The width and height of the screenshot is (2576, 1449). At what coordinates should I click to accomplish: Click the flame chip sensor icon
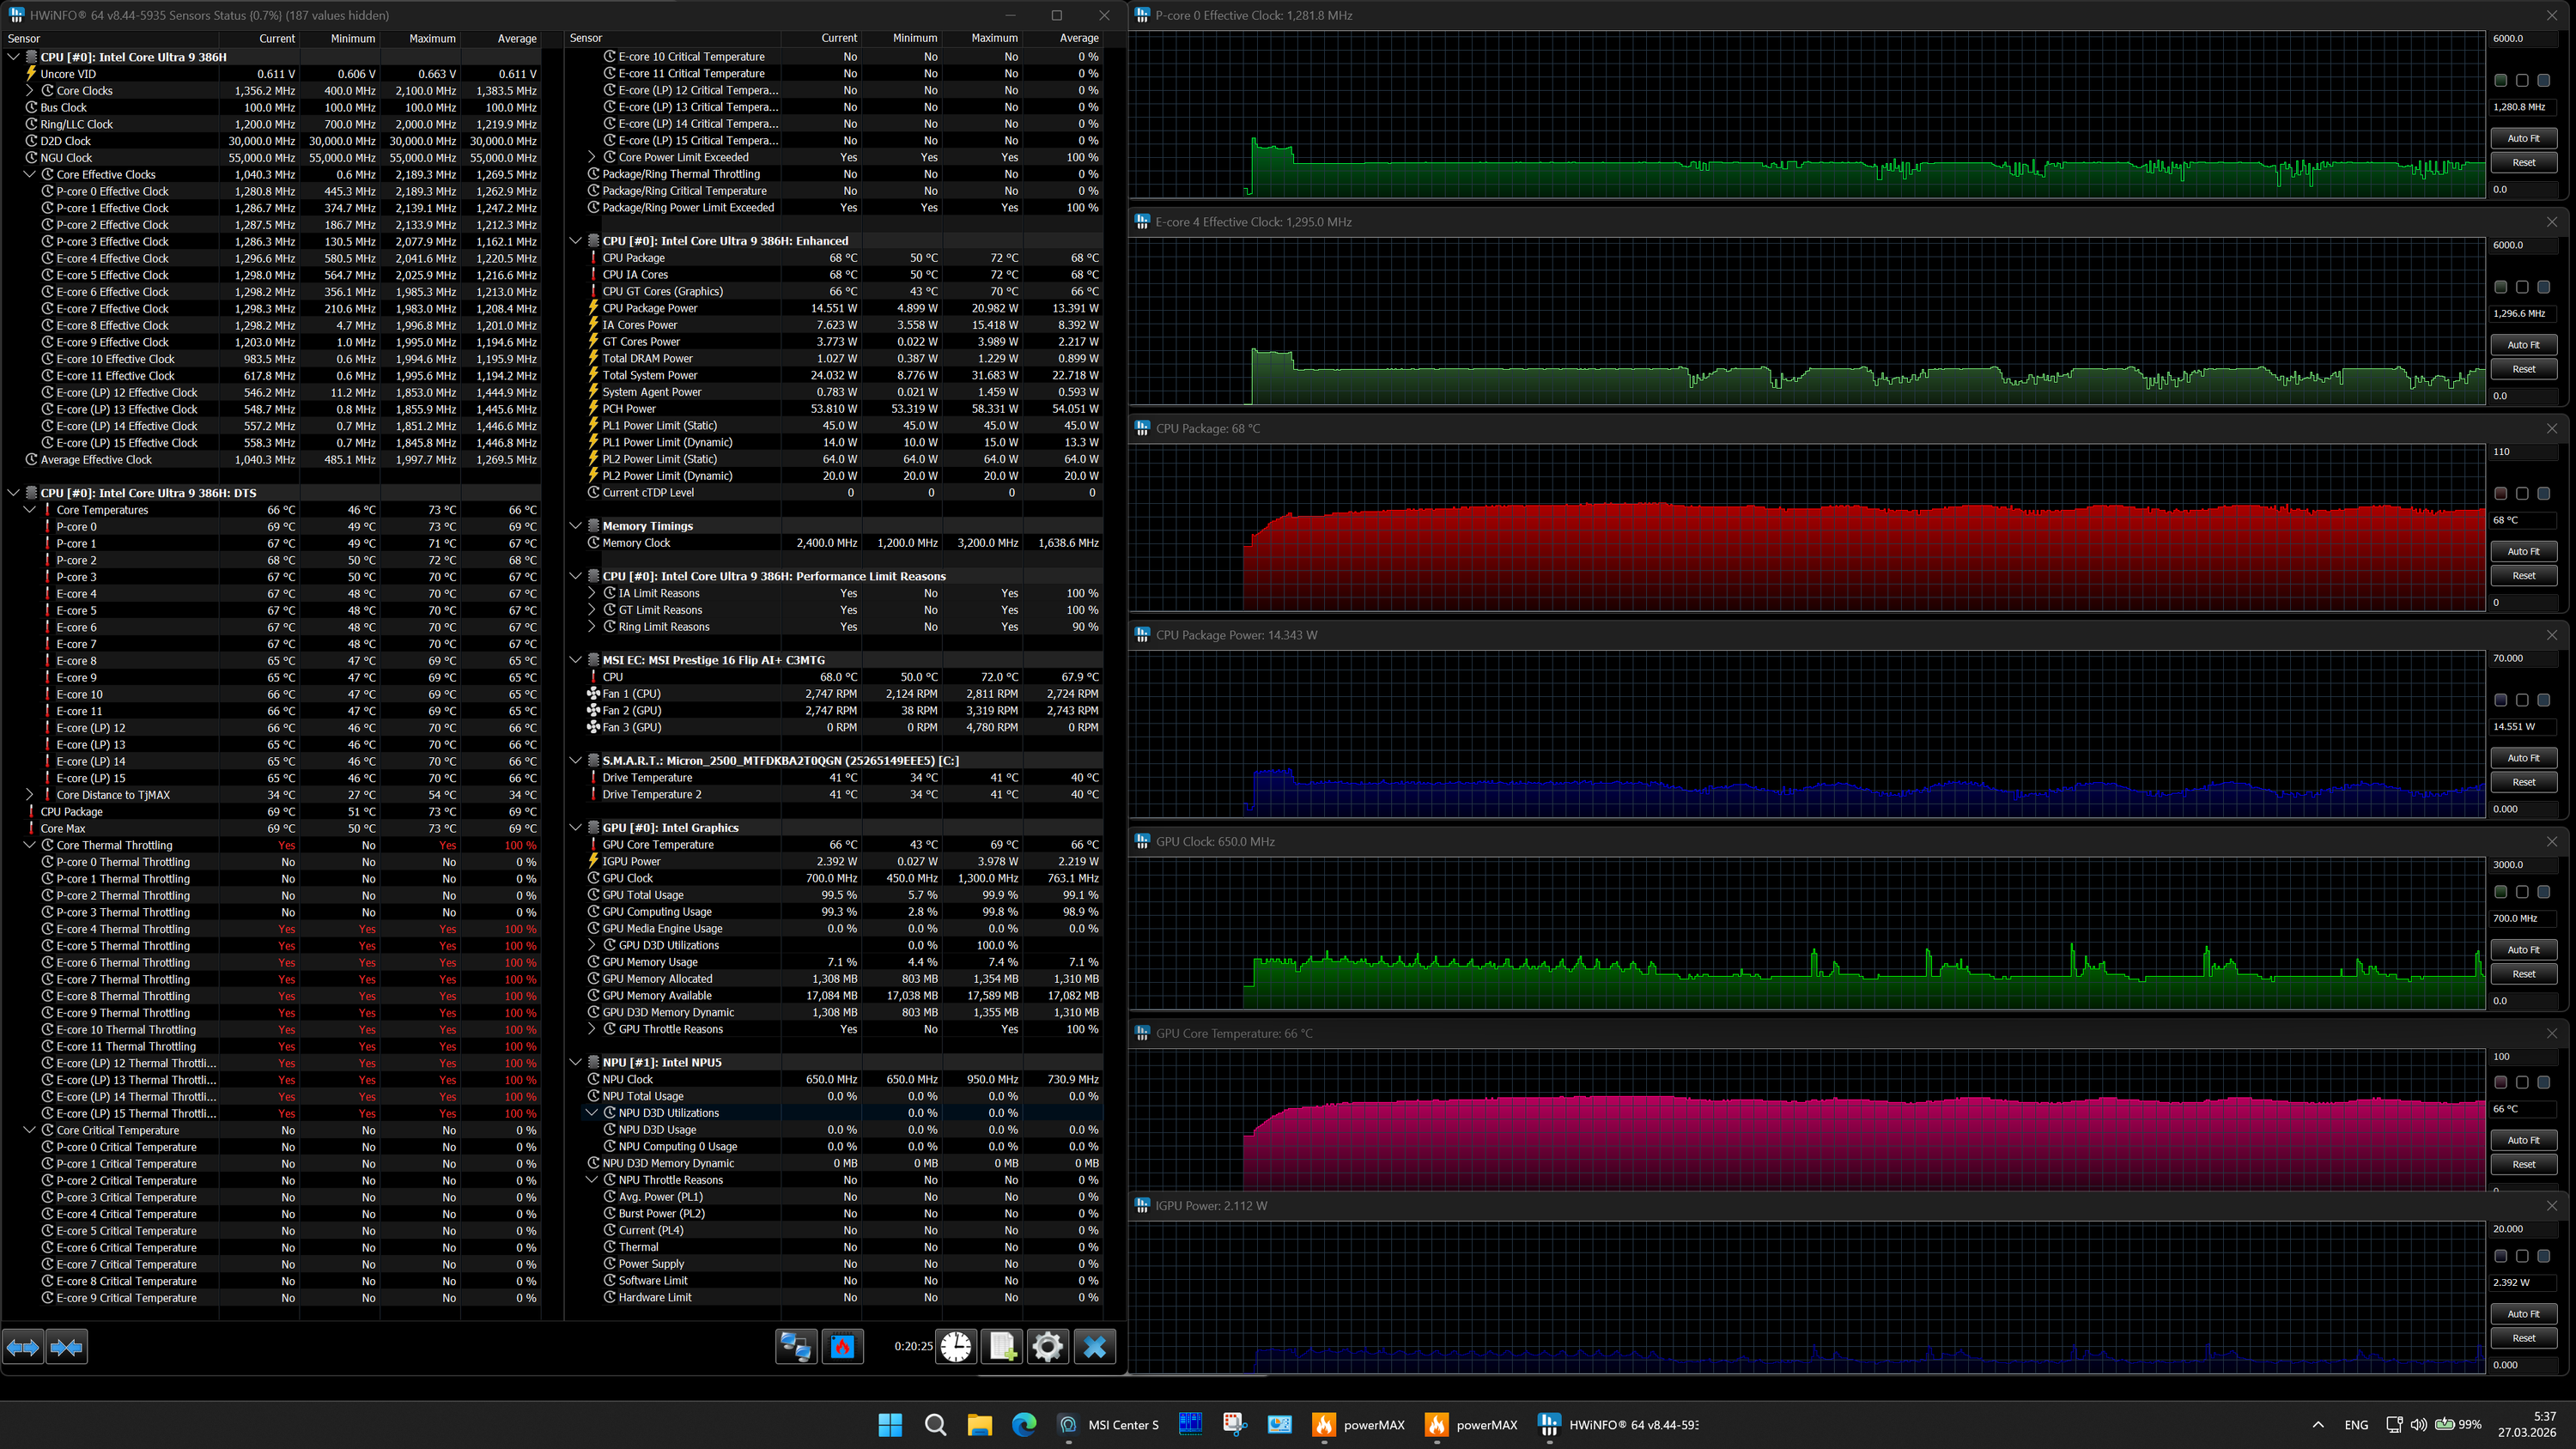[842, 1347]
